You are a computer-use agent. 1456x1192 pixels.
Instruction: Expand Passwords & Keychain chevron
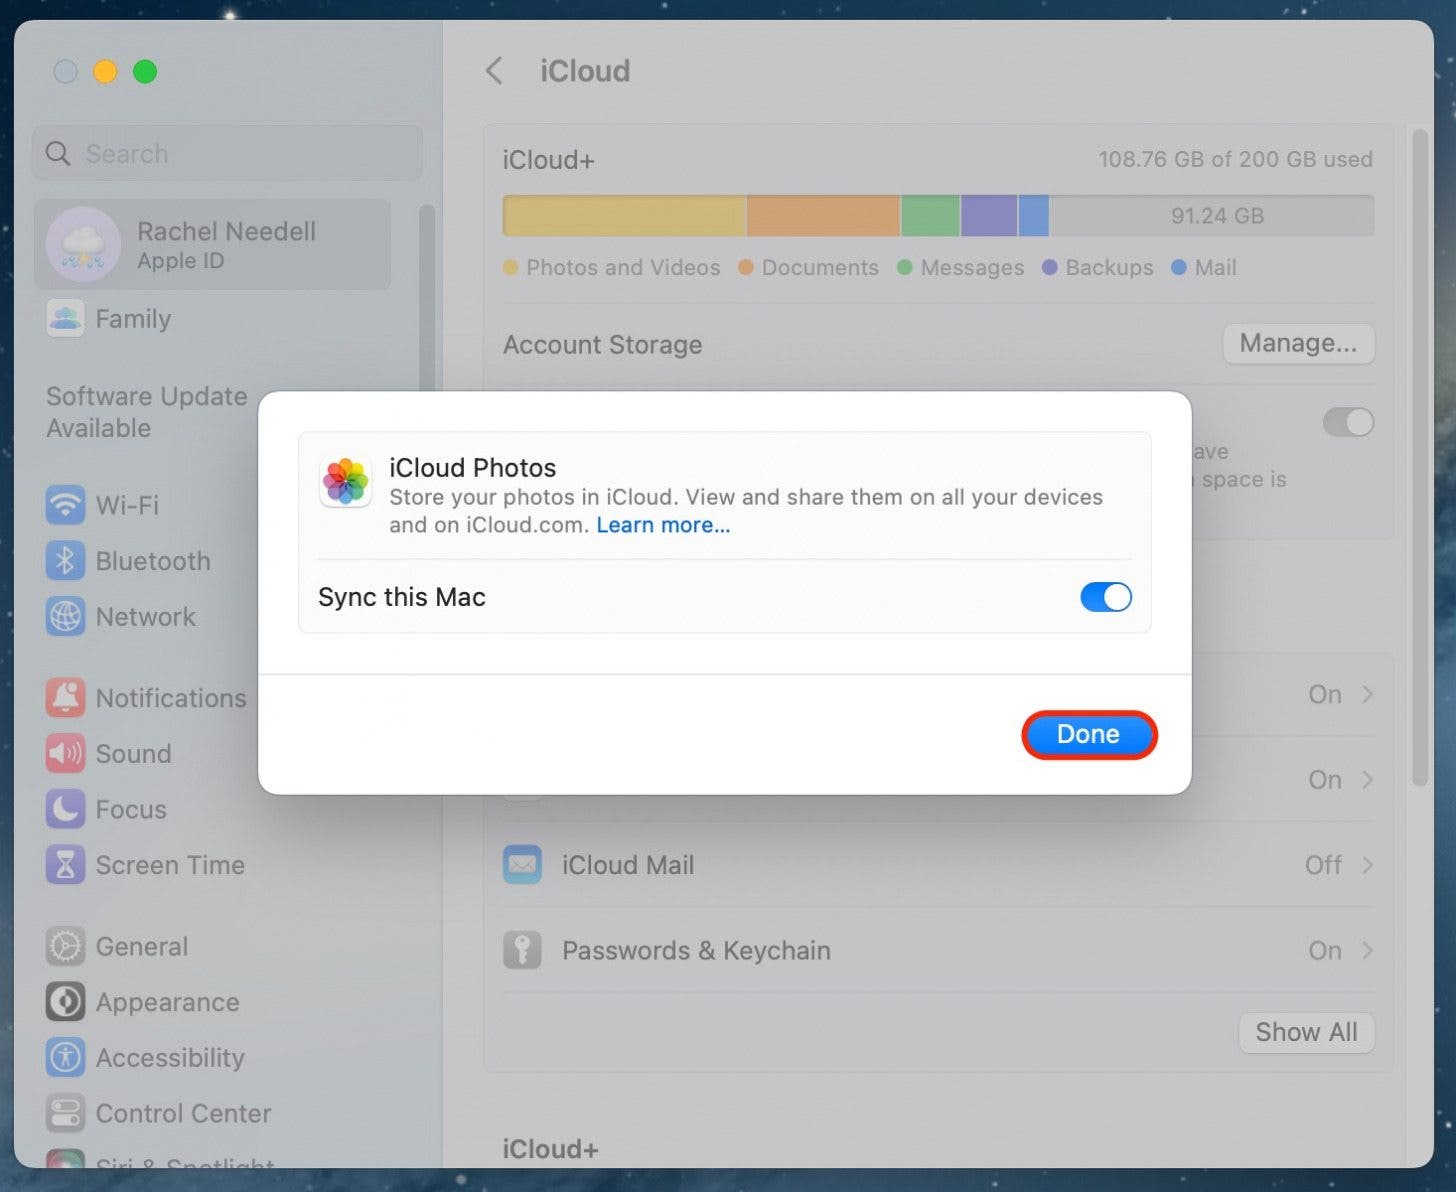1367,950
